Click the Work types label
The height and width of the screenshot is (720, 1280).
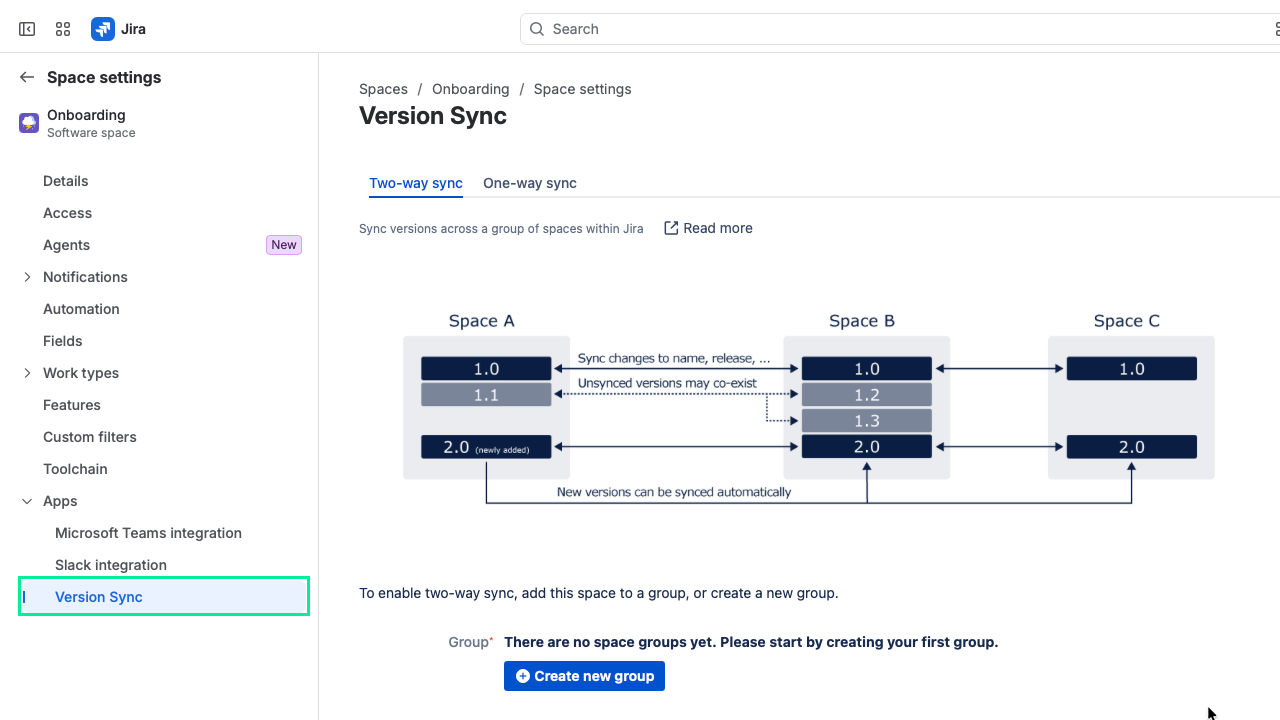[81, 373]
